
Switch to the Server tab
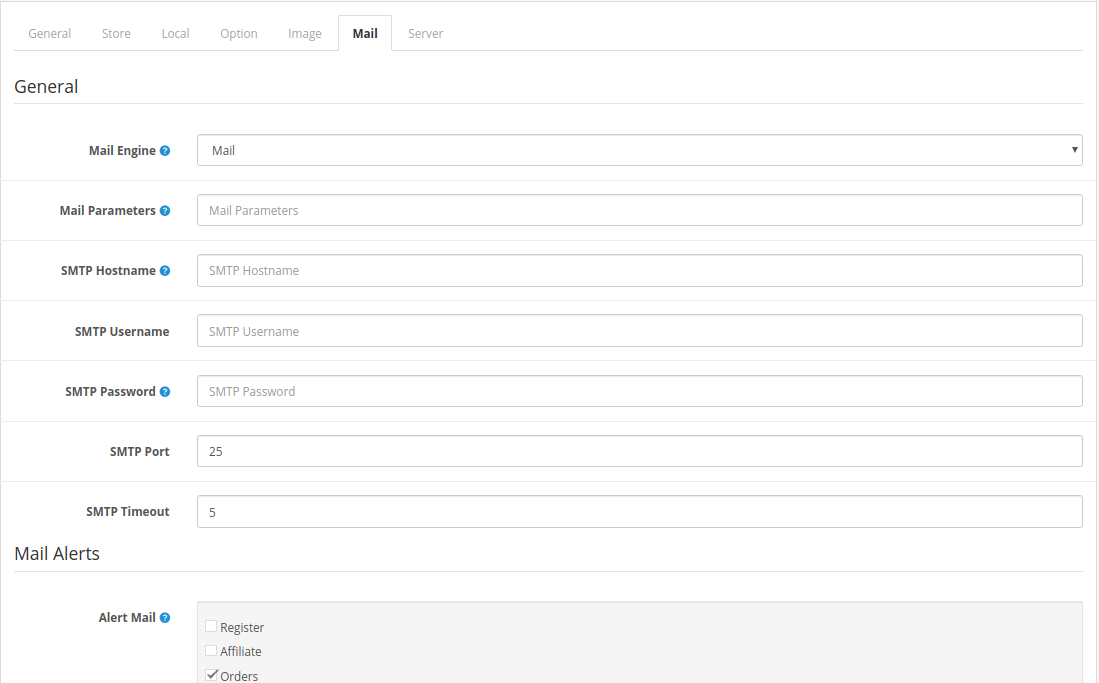click(425, 34)
